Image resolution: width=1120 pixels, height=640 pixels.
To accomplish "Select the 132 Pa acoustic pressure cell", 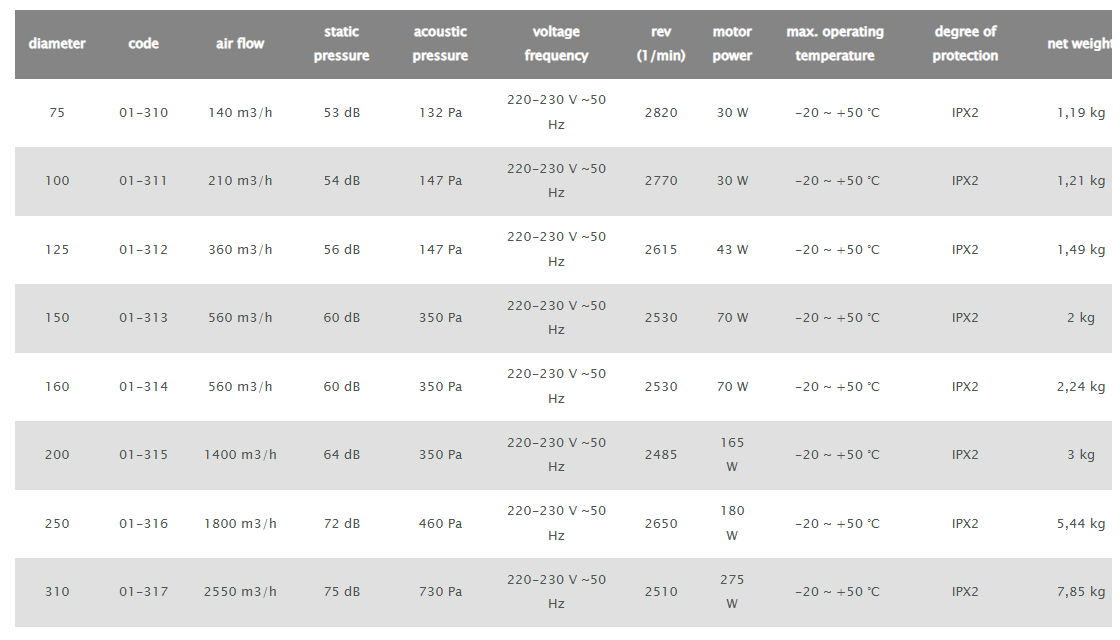I will click(440, 113).
